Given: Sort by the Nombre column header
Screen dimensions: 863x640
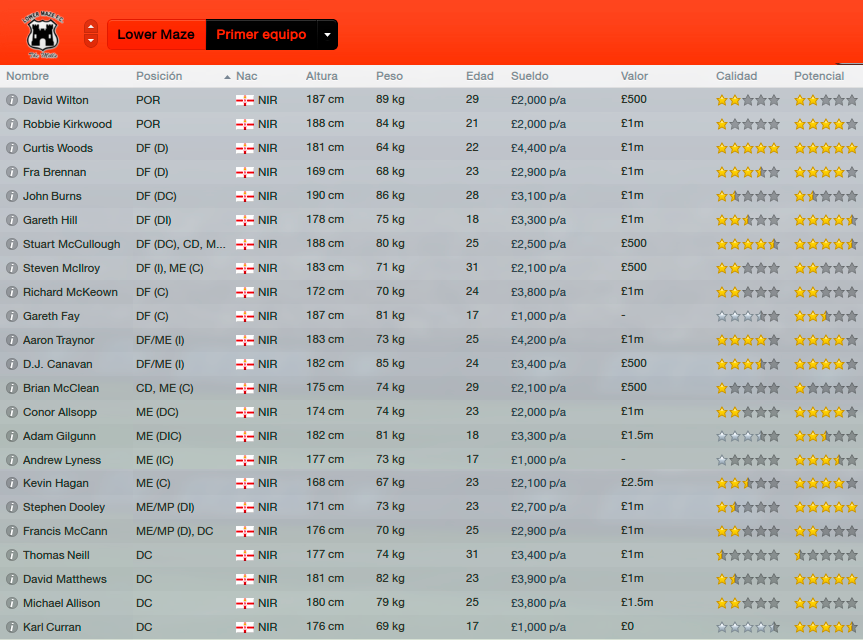Looking at the screenshot, I should 28,76.
